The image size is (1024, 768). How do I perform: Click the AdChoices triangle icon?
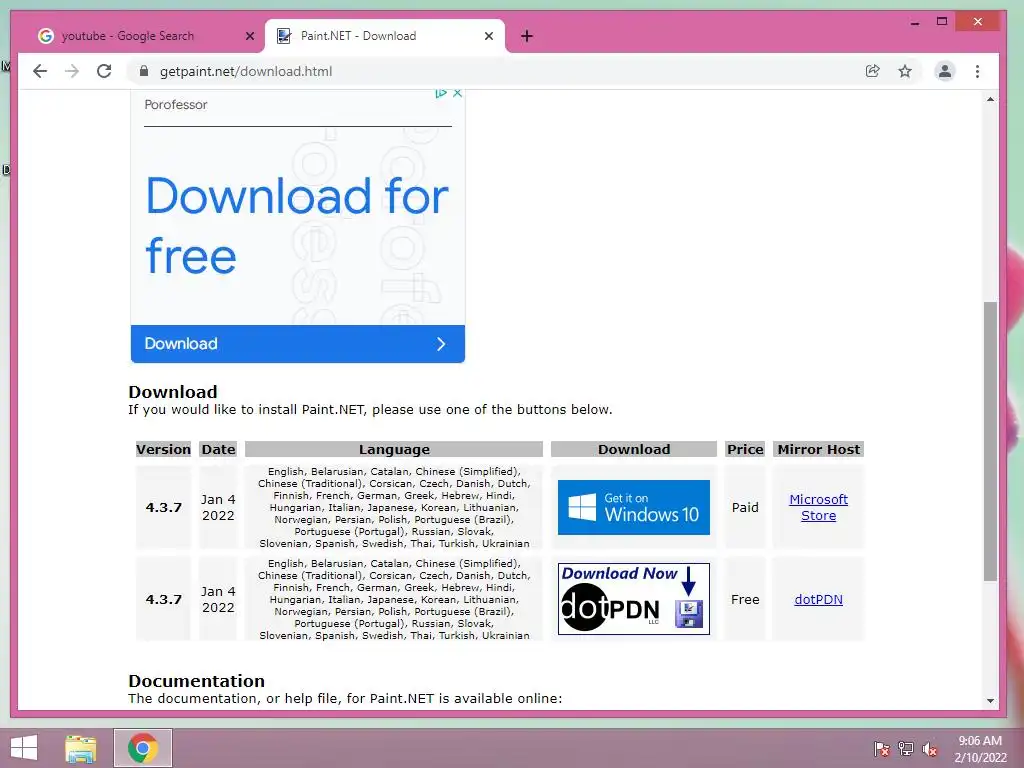[x=441, y=93]
